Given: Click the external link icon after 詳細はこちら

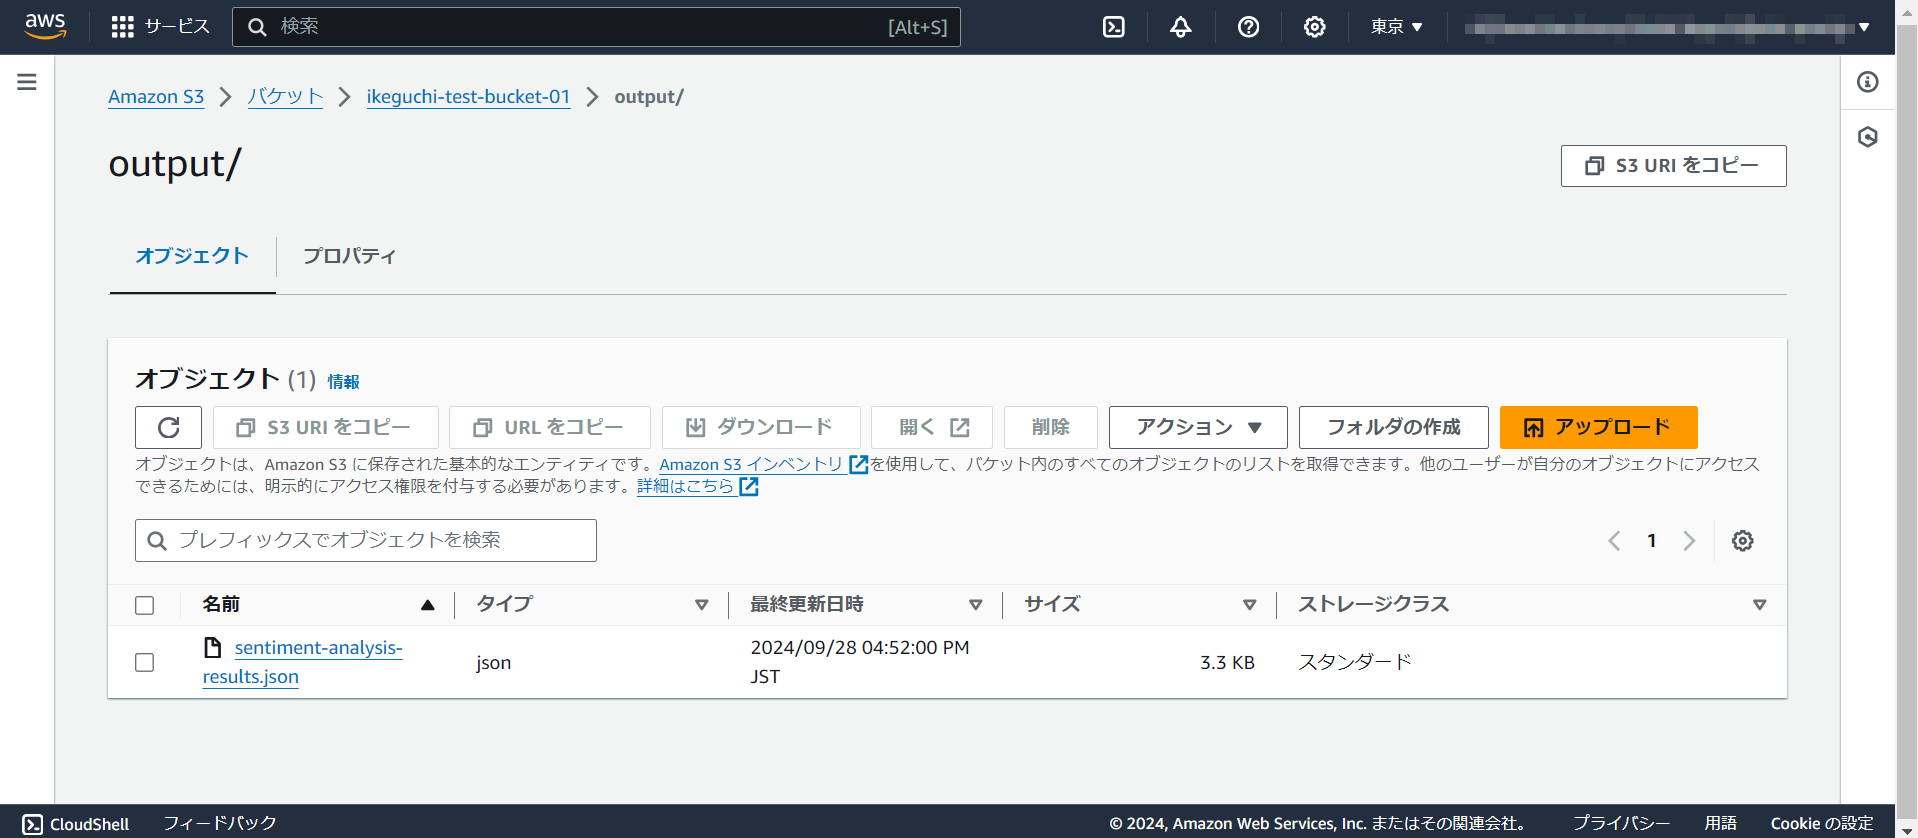Looking at the screenshot, I should (x=748, y=486).
